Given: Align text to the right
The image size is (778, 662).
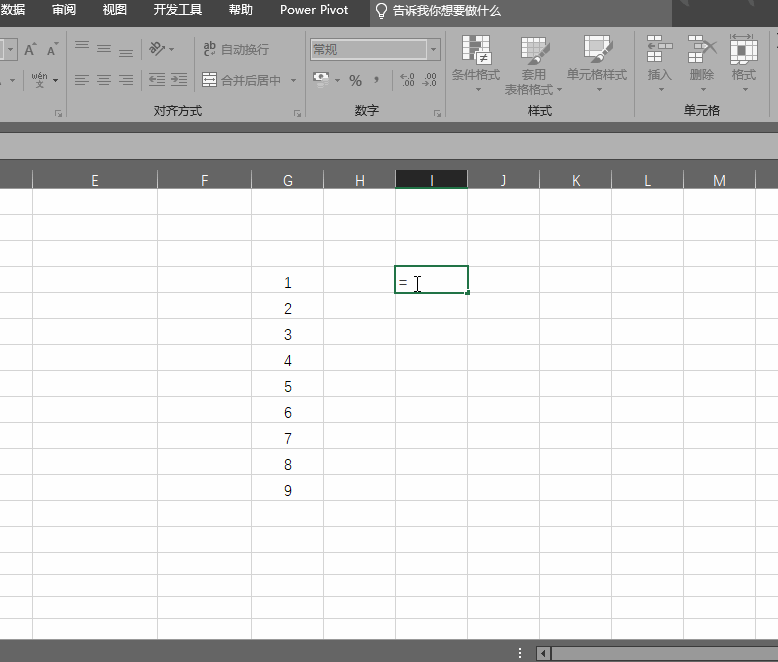Looking at the screenshot, I should tap(126, 80).
